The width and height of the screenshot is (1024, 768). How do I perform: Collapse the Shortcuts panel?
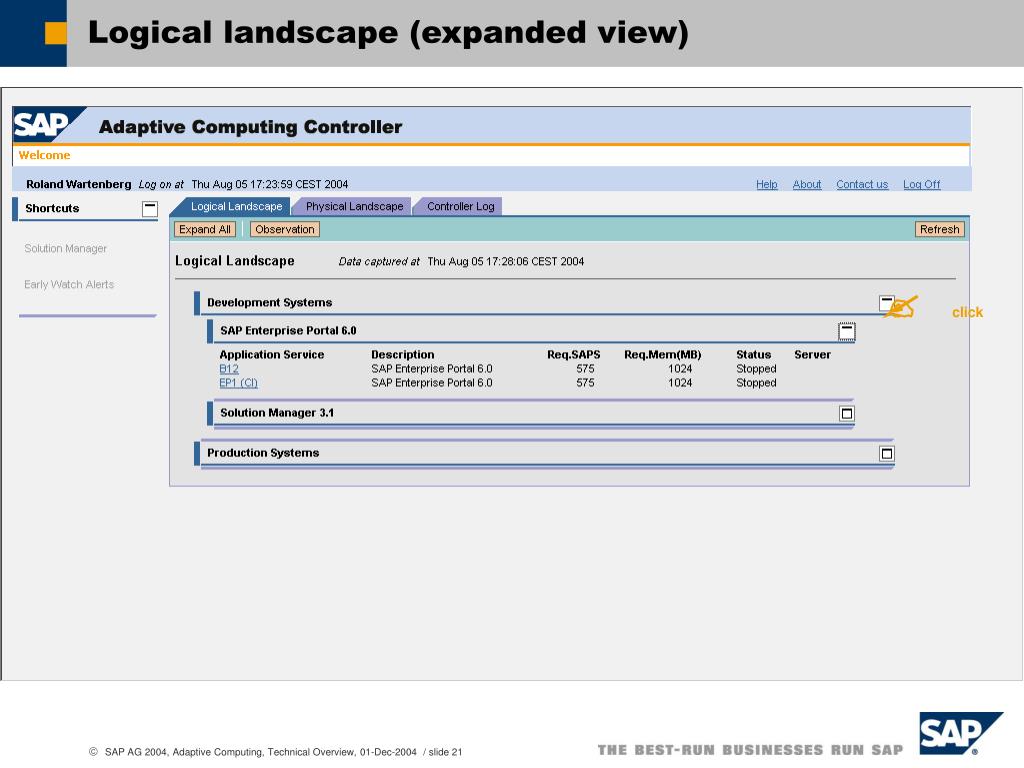coord(150,209)
